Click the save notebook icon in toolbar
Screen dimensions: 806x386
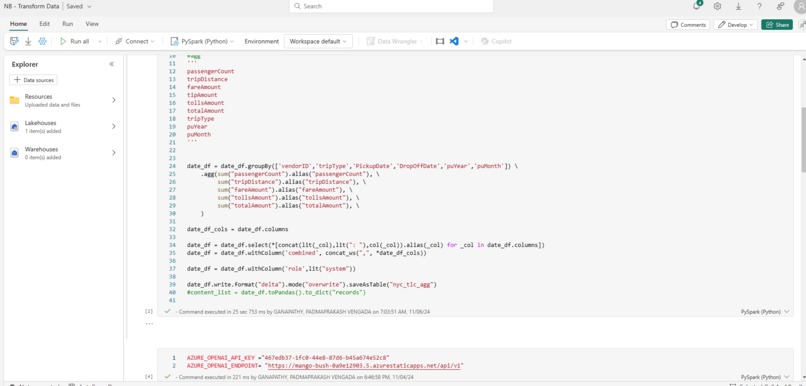point(14,41)
